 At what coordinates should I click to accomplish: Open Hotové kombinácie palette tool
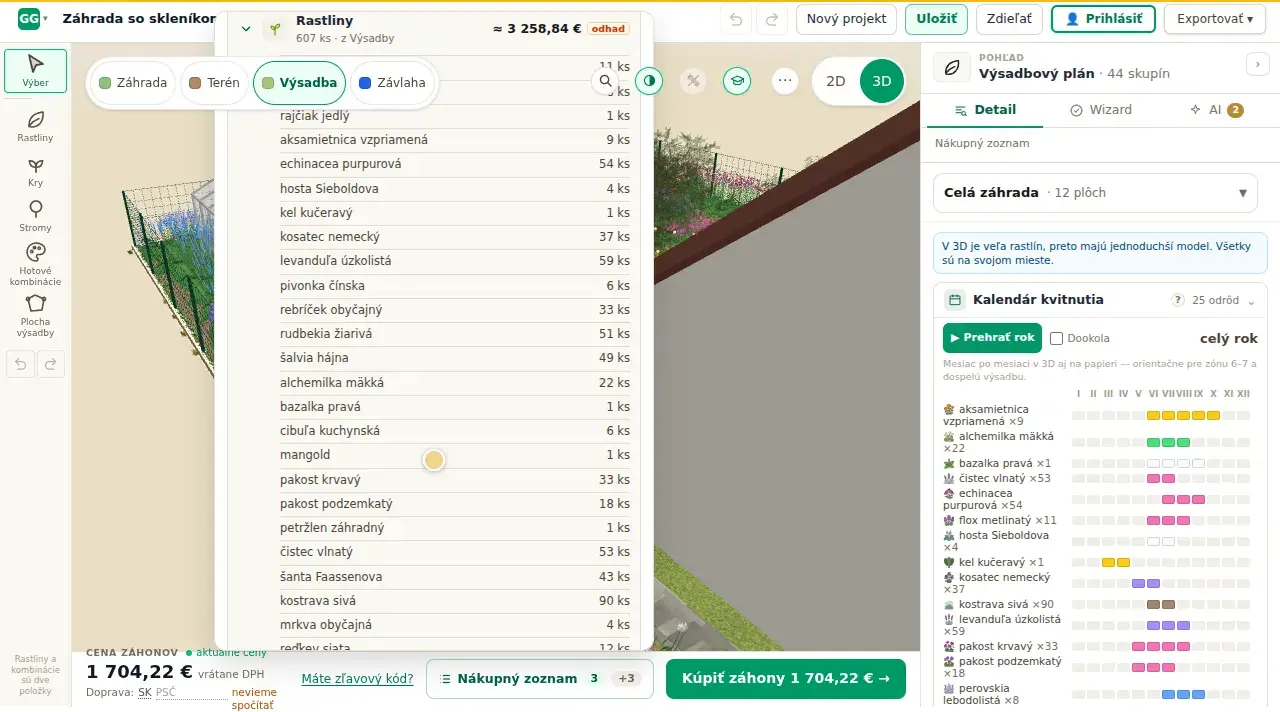pyautogui.click(x=36, y=264)
